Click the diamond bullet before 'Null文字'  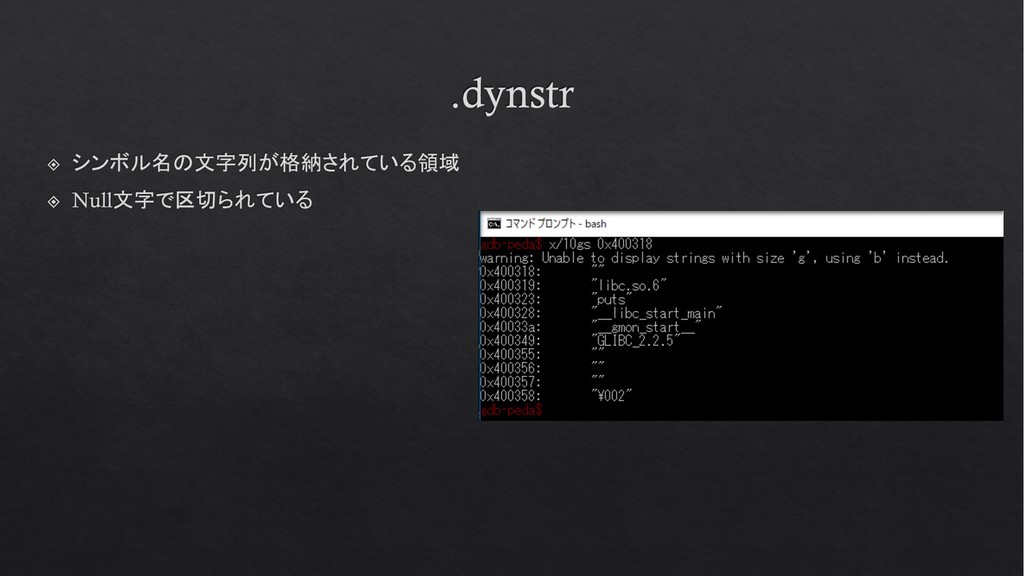tap(54, 201)
